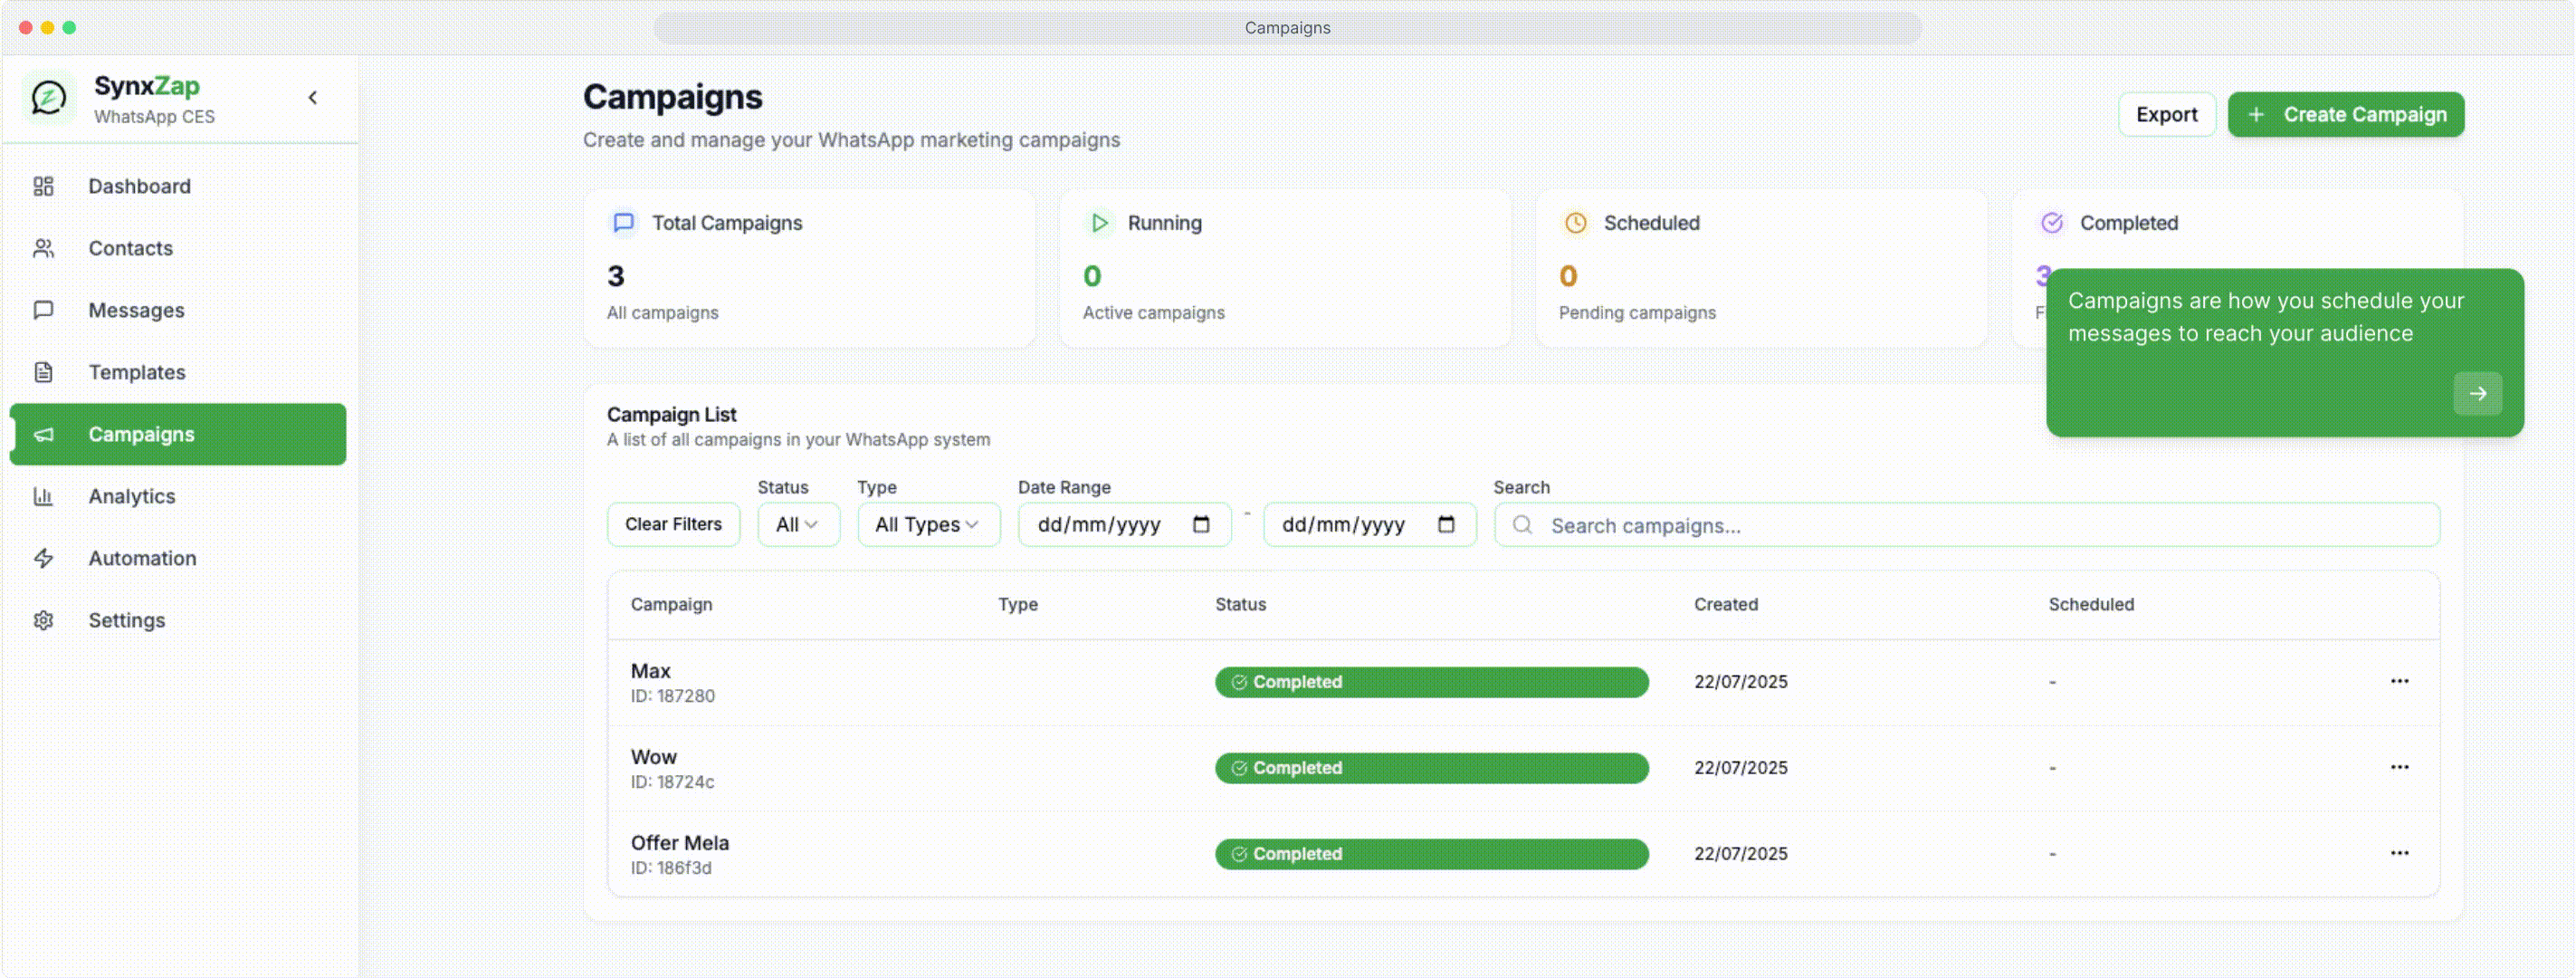Click the Campaign column header
This screenshot has width=2576, height=978.
(671, 604)
